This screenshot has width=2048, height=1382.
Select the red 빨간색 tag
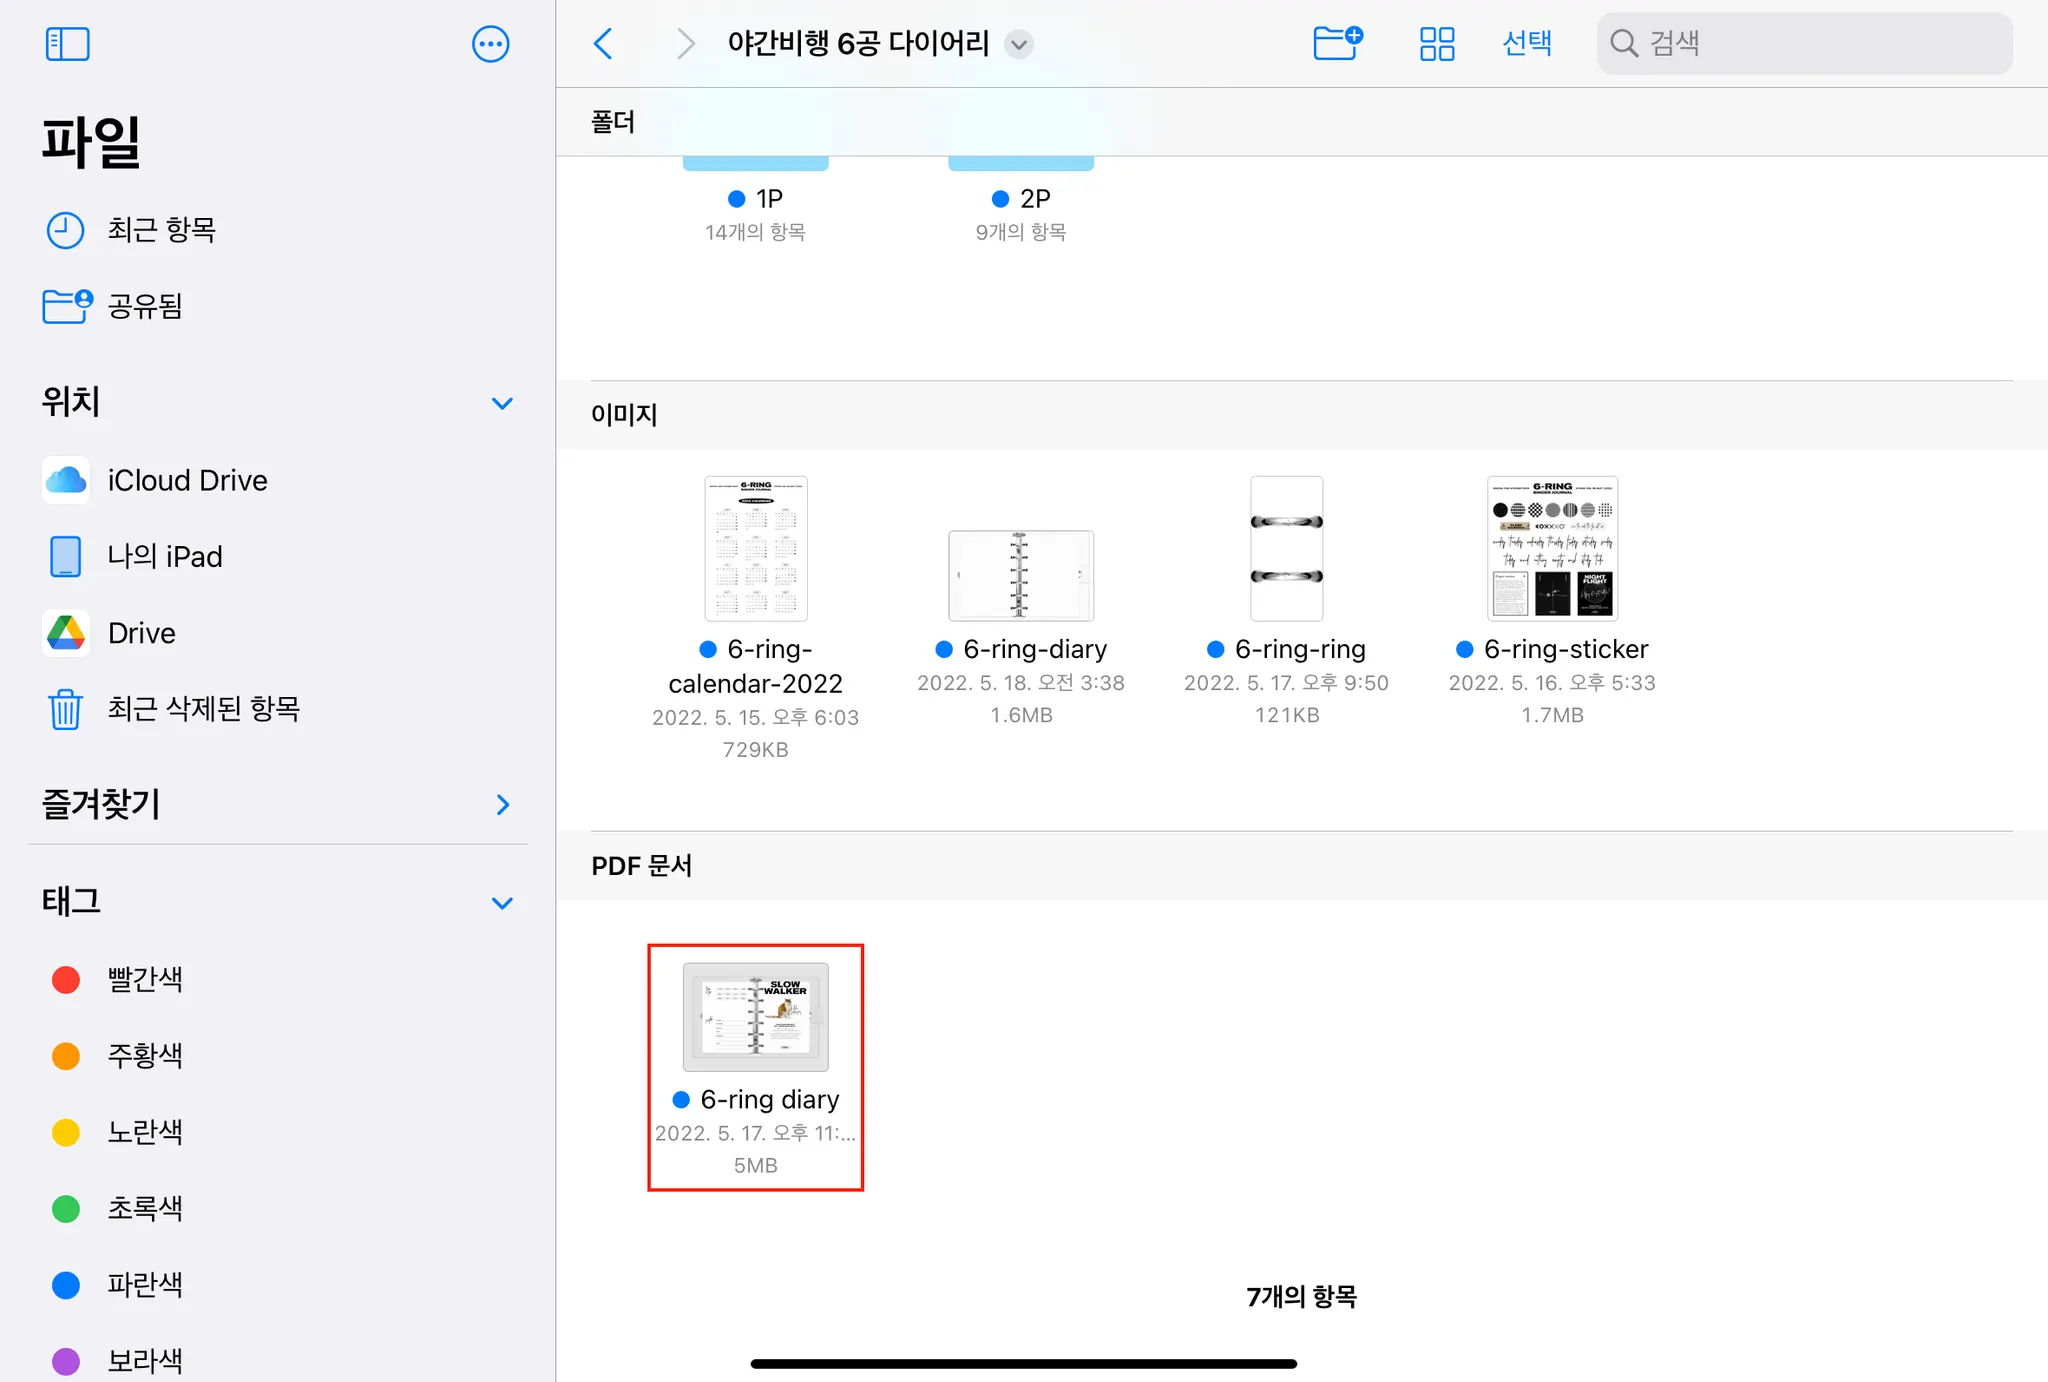coord(144,979)
